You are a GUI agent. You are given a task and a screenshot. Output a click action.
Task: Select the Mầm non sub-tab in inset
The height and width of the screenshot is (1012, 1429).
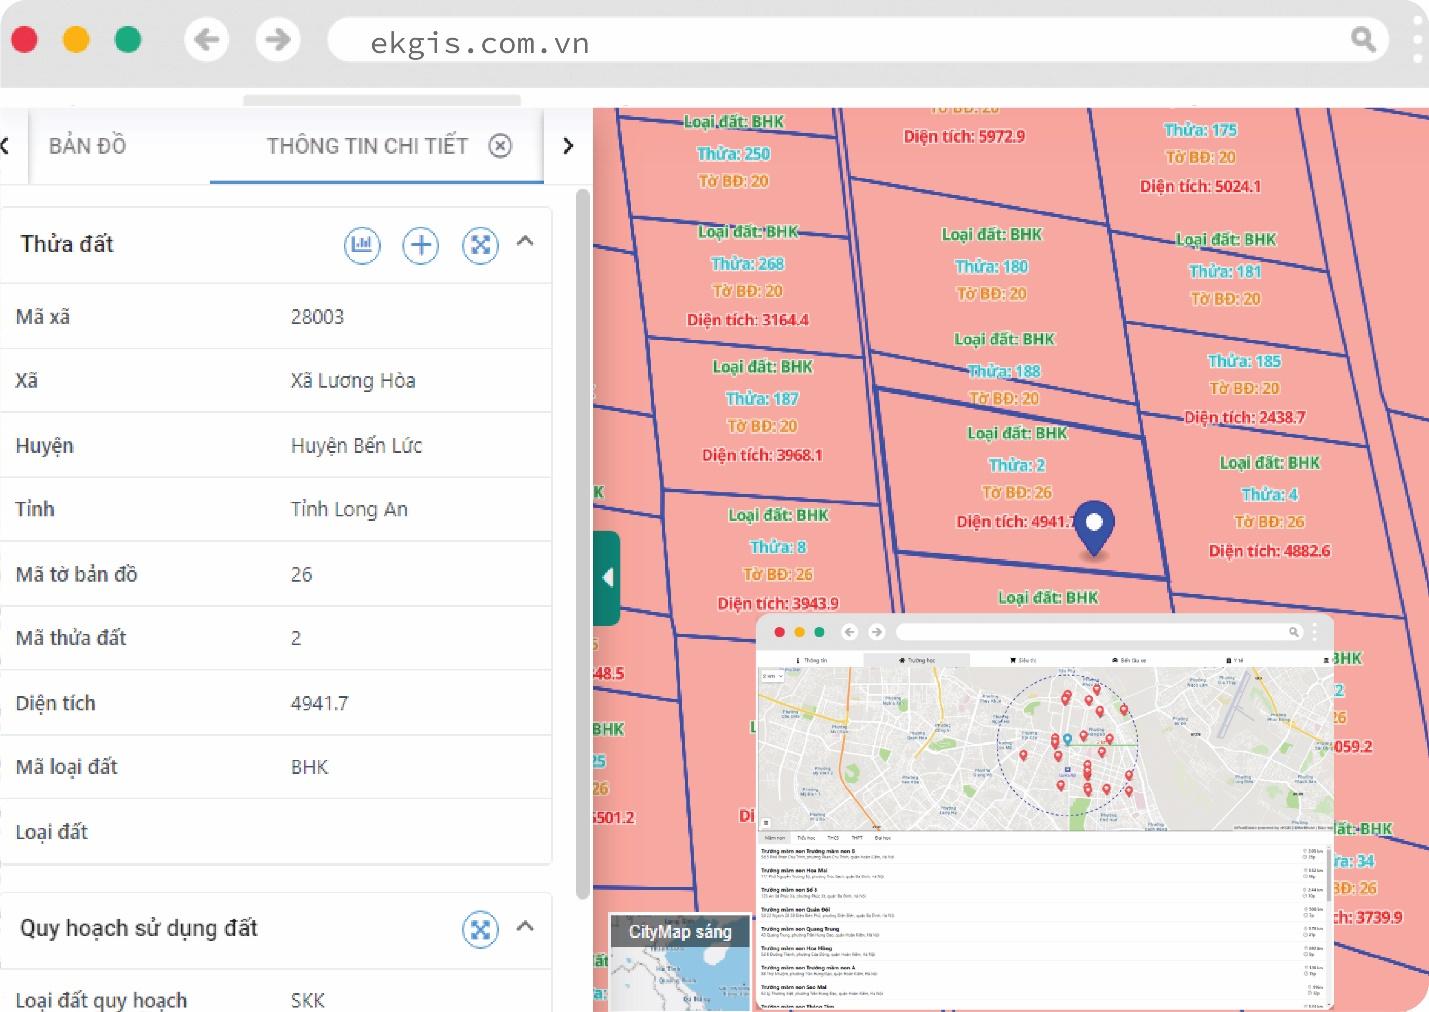[775, 838]
